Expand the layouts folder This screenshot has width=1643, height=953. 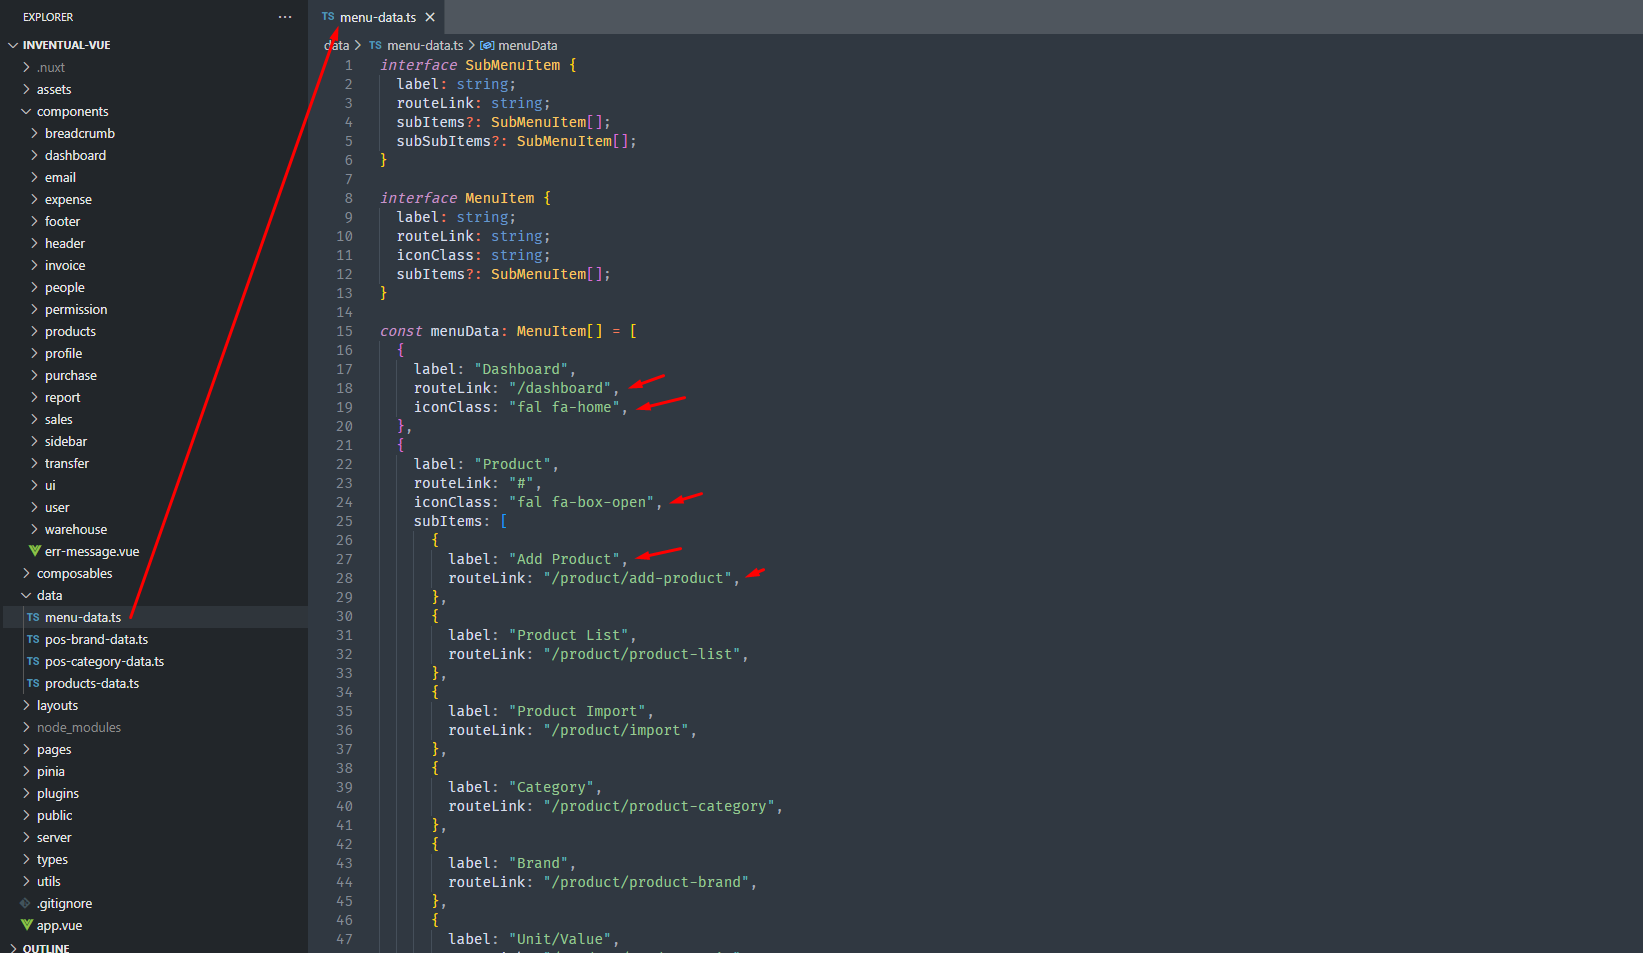coord(57,705)
